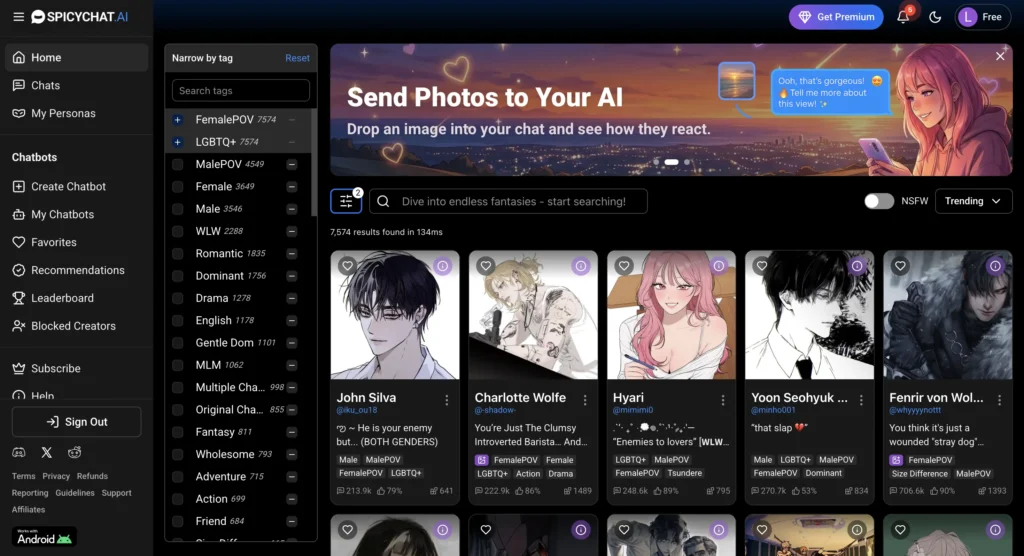Open Chats in sidebar
The width and height of the screenshot is (1024, 556).
[76, 86]
